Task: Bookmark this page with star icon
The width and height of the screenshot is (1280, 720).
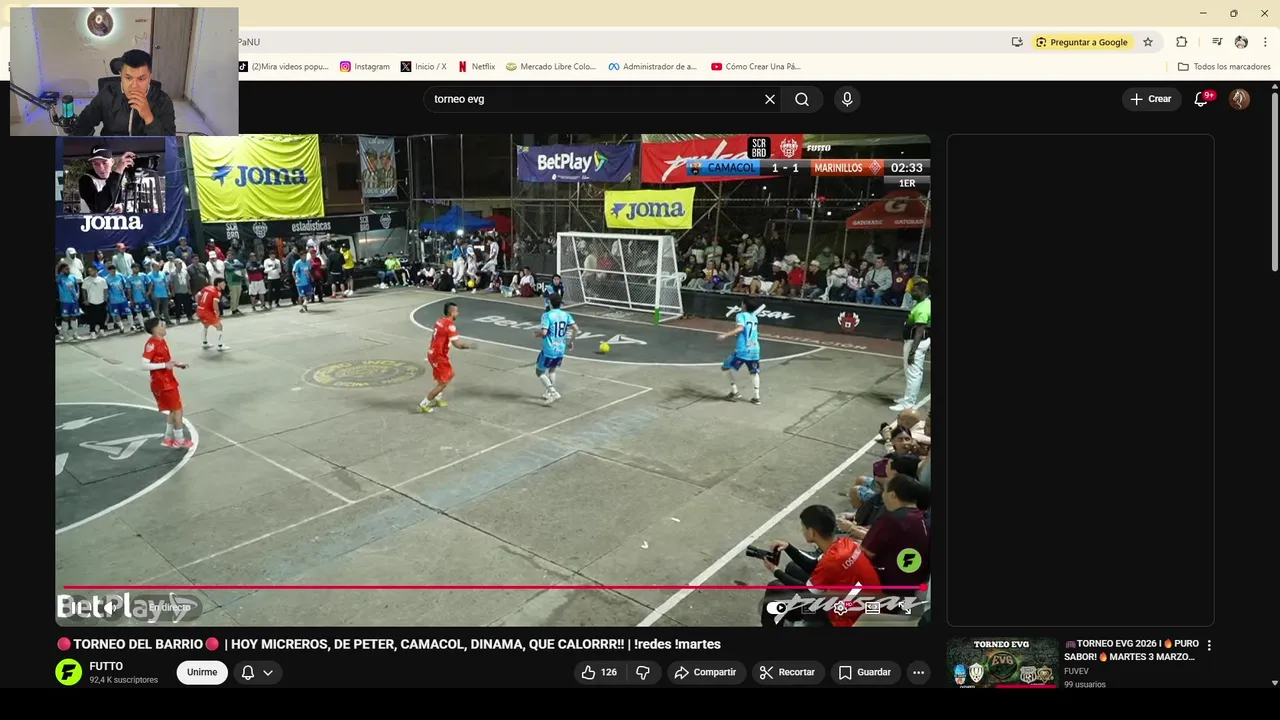Action: (1148, 42)
